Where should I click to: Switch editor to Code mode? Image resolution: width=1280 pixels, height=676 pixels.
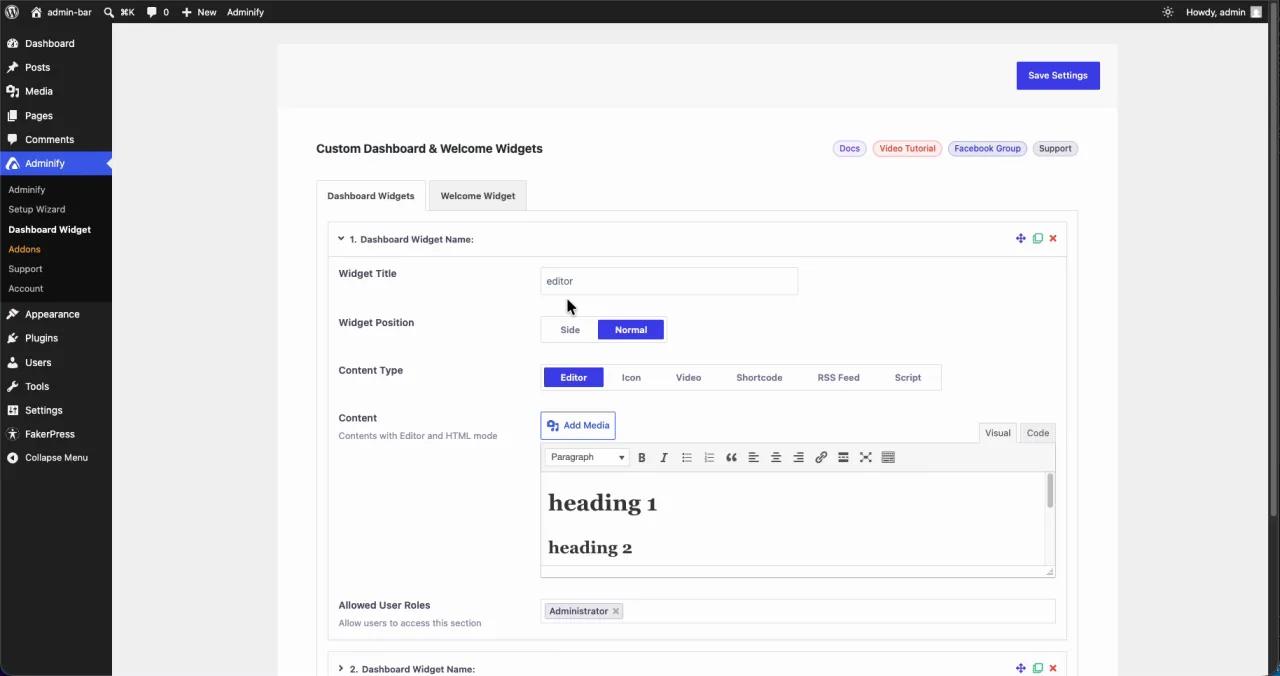tap(1037, 433)
